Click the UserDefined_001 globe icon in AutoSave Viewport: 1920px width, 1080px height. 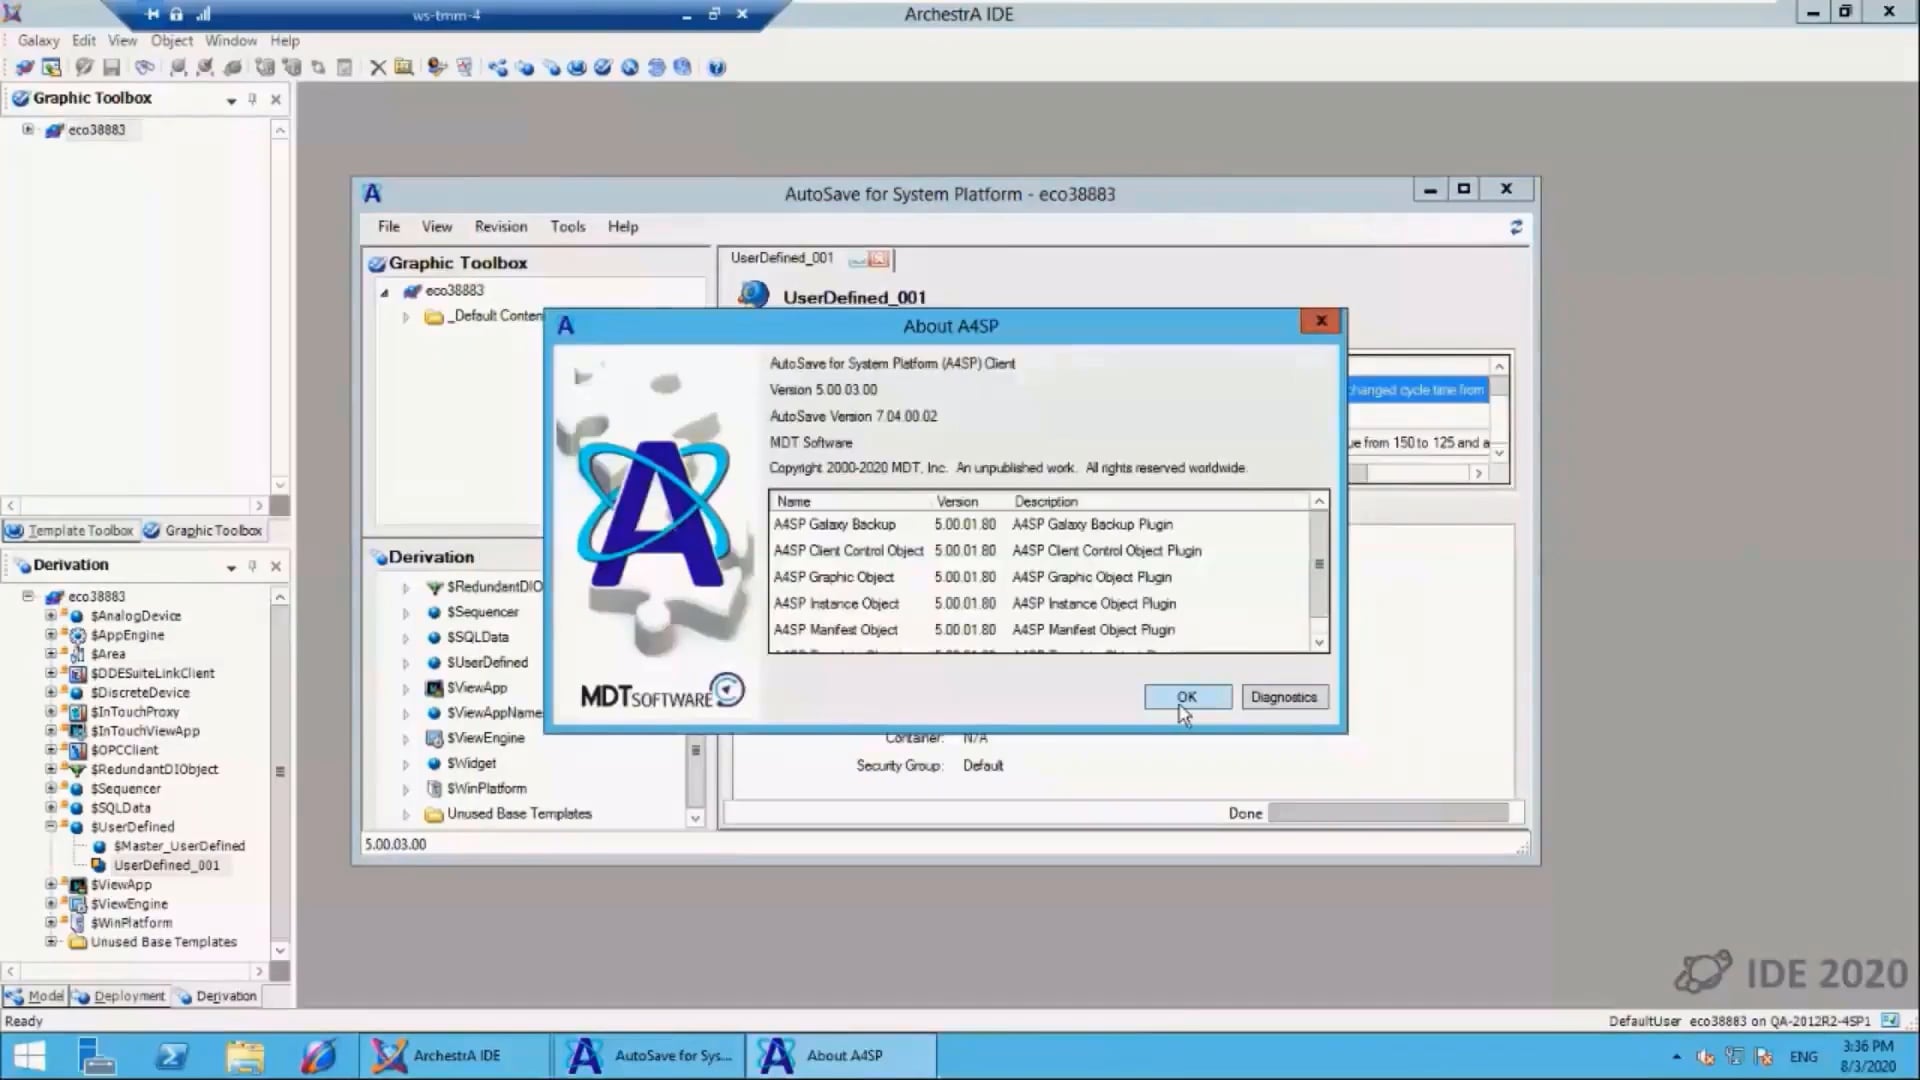[x=753, y=295]
